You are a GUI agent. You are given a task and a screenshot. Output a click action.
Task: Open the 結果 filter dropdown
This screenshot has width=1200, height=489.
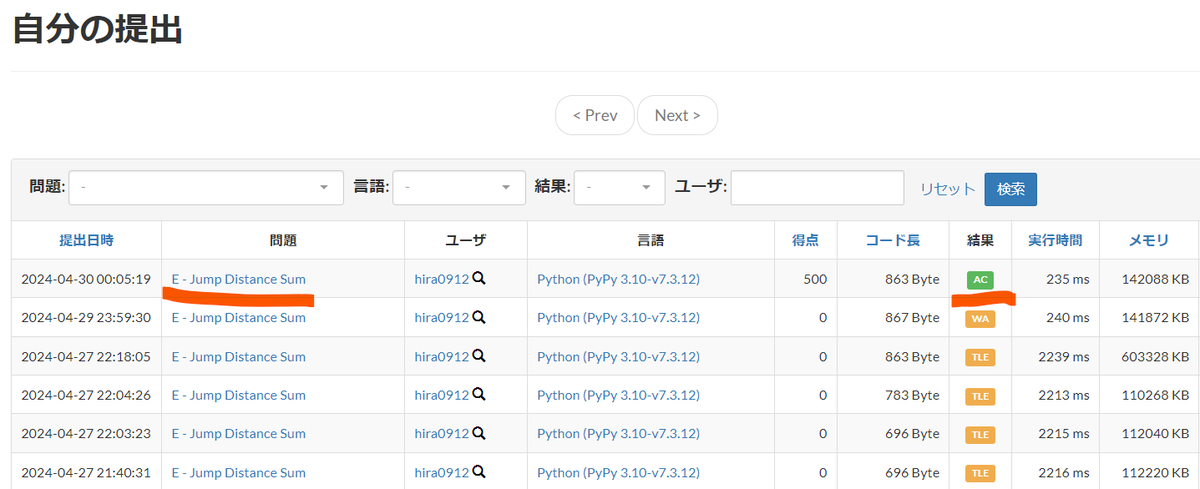tap(620, 187)
